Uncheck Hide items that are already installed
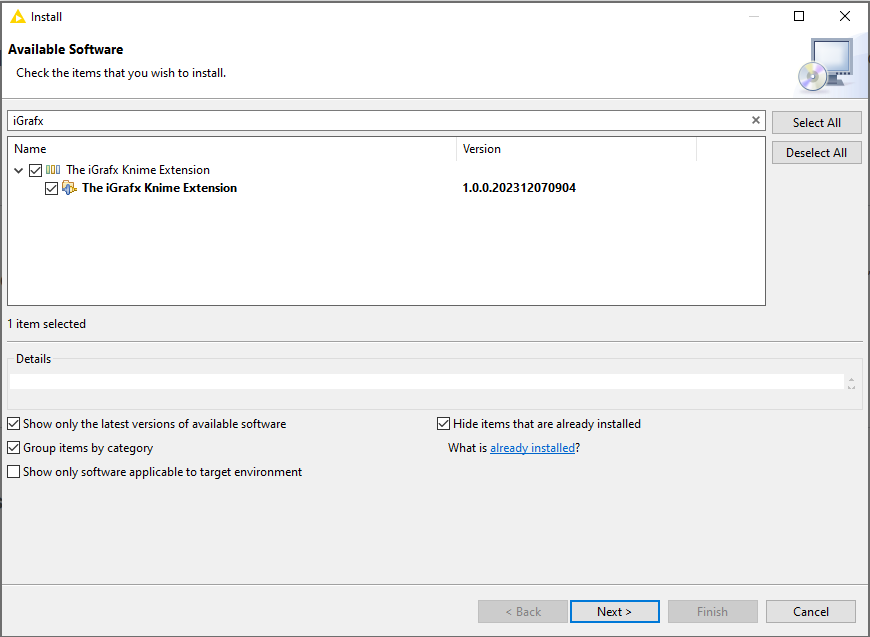The image size is (870, 637). point(443,423)
